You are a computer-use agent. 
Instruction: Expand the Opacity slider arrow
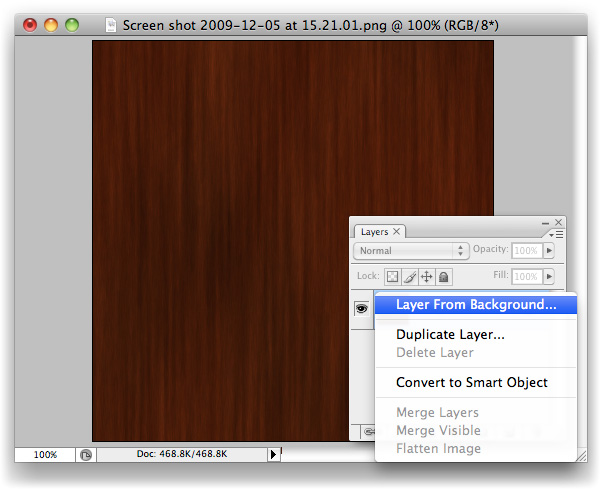tap(549, 251)
